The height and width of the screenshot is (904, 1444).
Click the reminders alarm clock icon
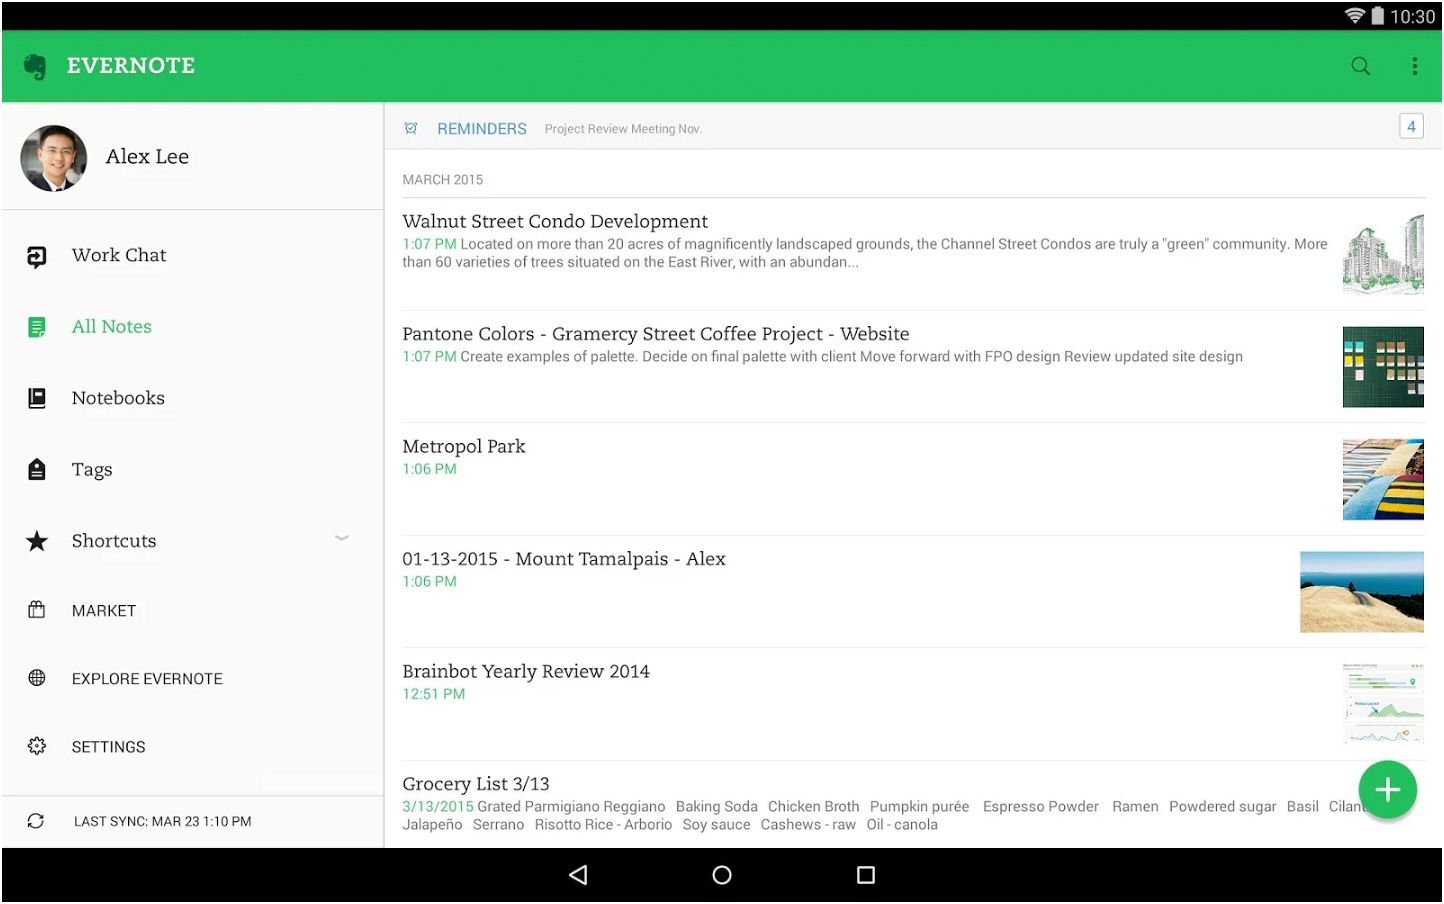pos(411,128)
